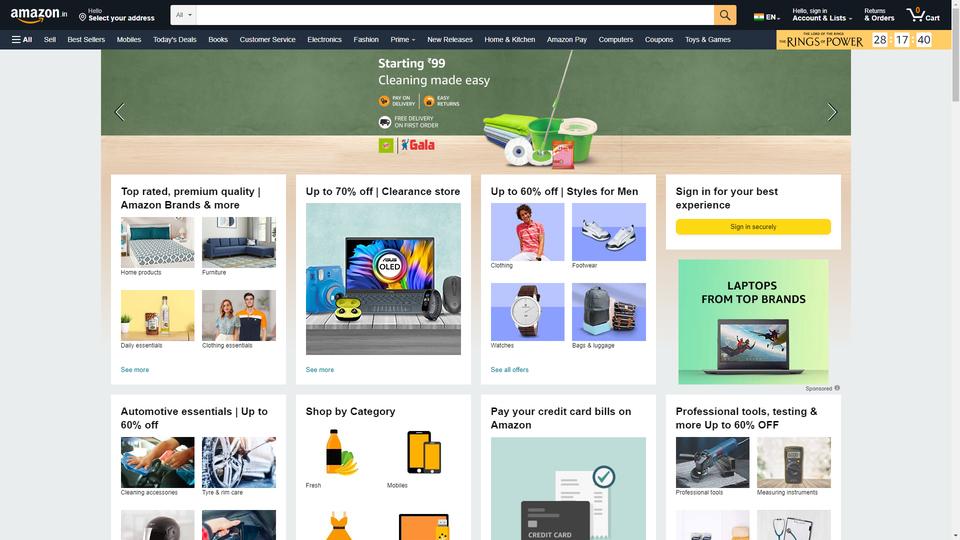Viewport: 960px width, 540px height.
Task: Click the Fresh category icon
Action: (342, 452)
